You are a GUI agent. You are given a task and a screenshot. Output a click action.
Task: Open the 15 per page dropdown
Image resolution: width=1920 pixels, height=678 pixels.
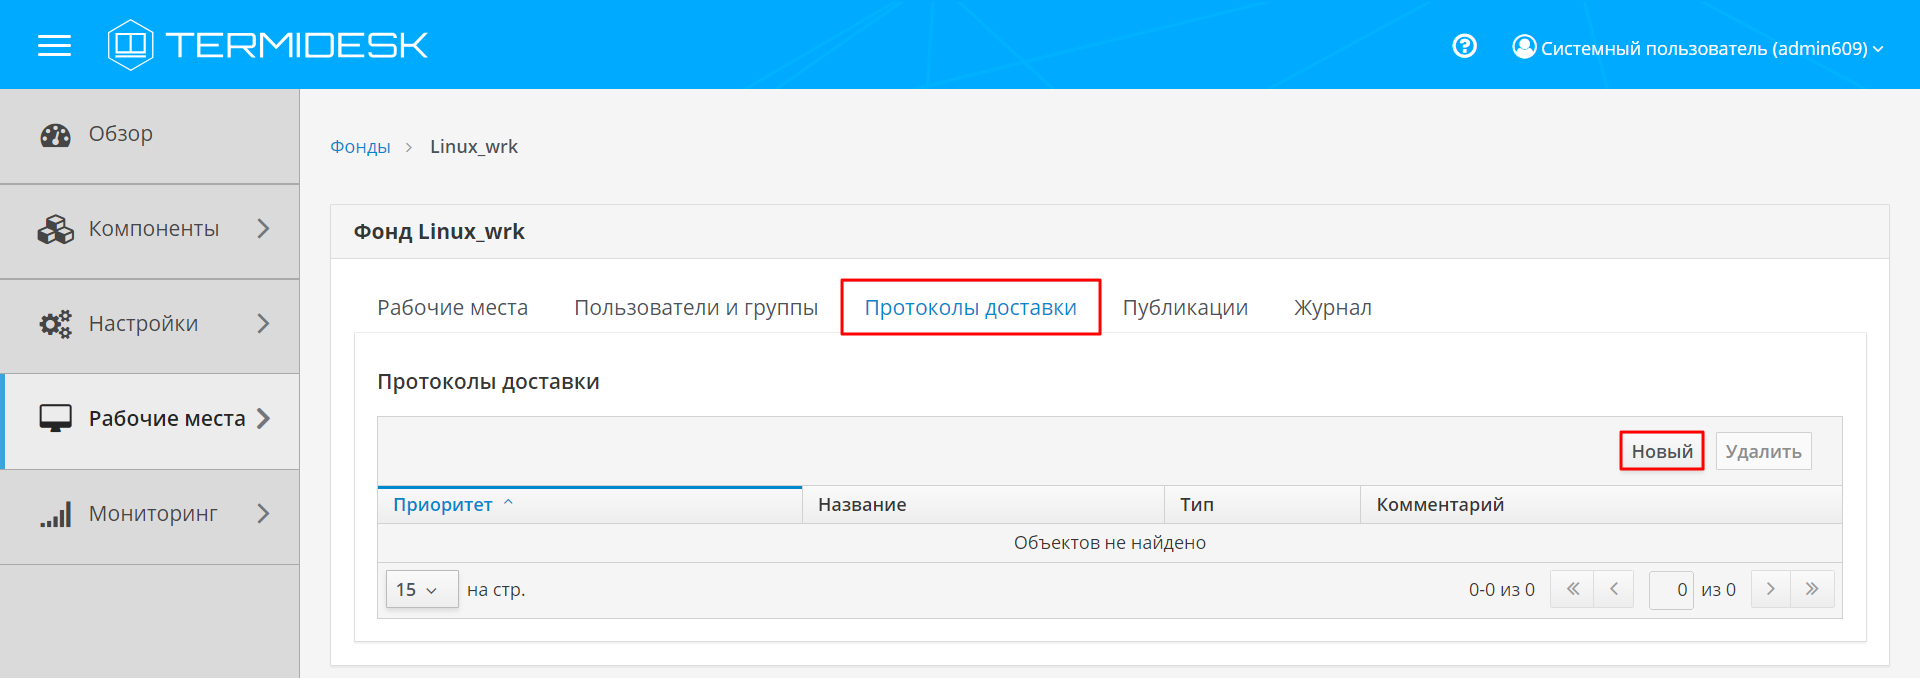pyautogui.click(x=421, y=590)
